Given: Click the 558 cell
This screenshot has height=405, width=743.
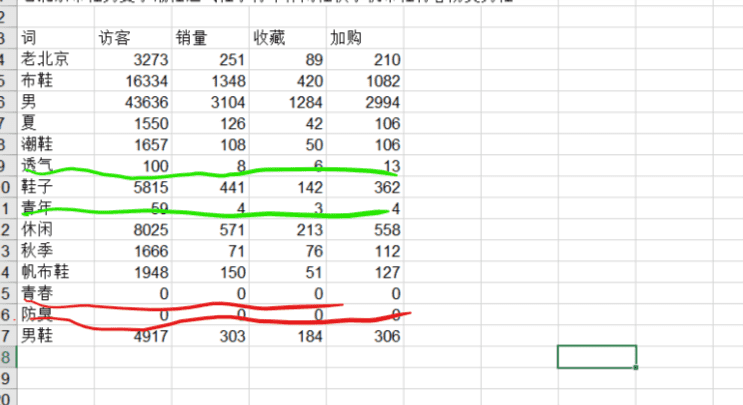Looking at the screenshot, I should tap(365, 230).
